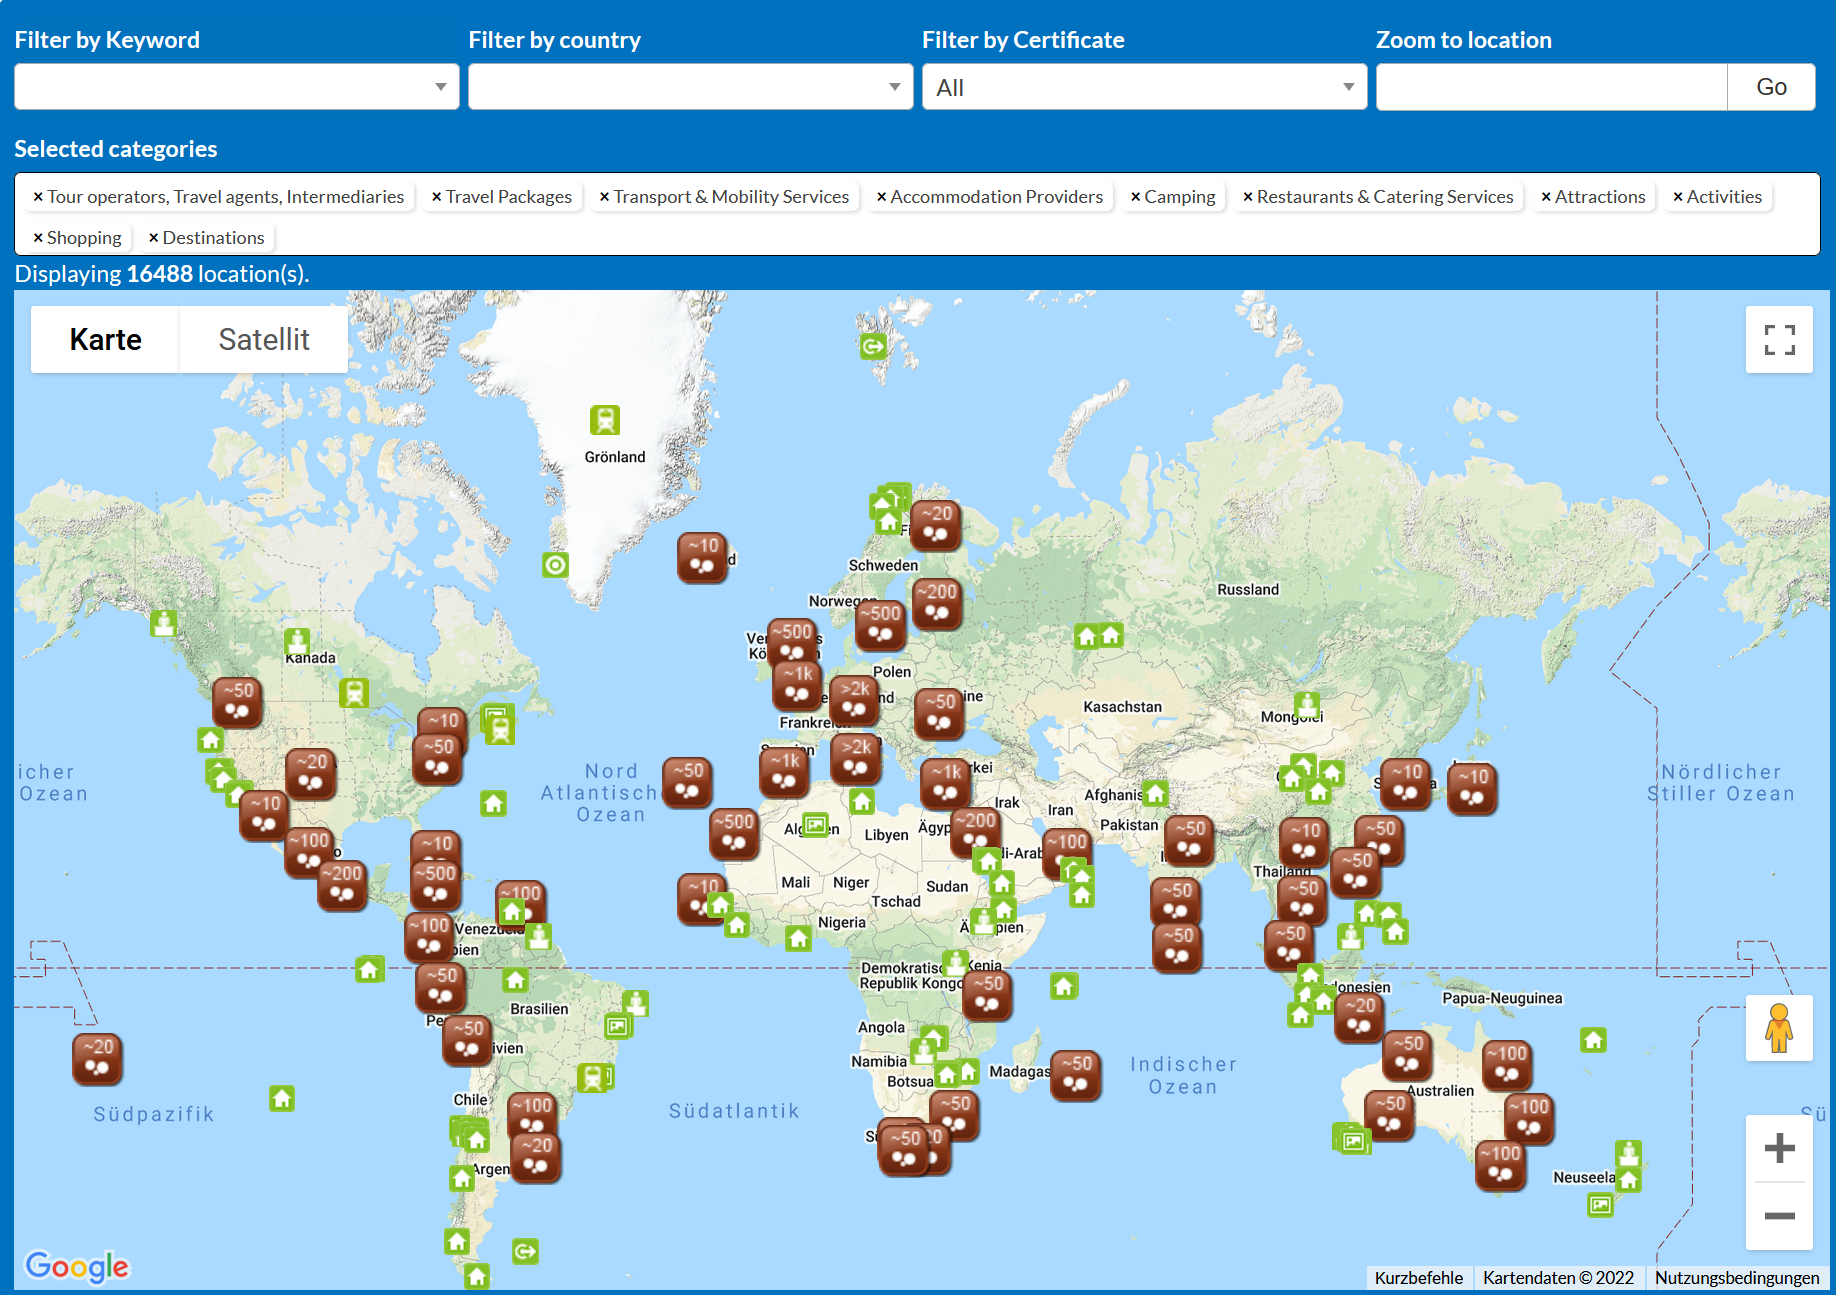
Task: Zoom out with the minus button
Action: (x=1779, y=1216)
